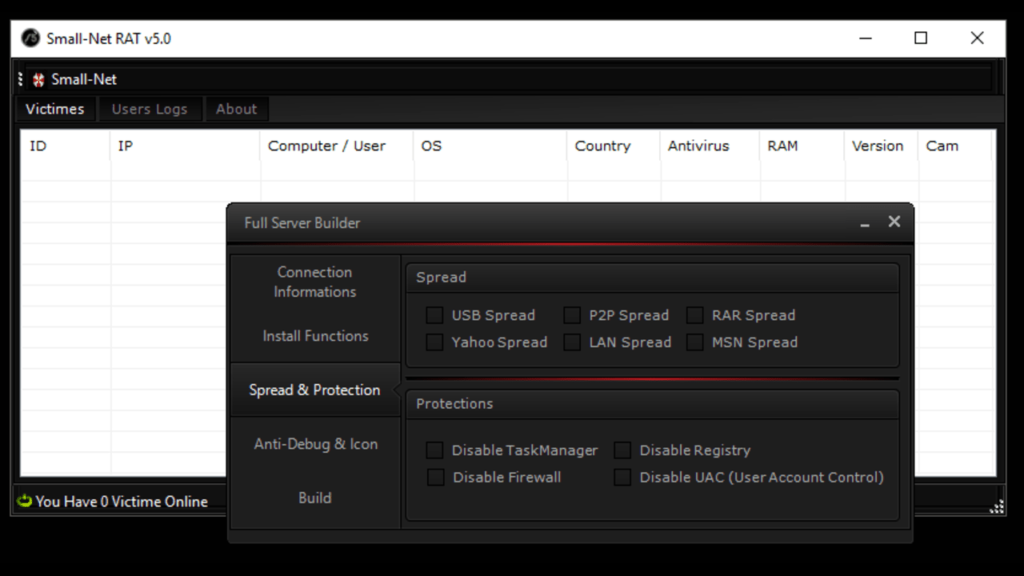Click the RAM column header
This screenshot has height=576, width=1024.
[802, 146]
